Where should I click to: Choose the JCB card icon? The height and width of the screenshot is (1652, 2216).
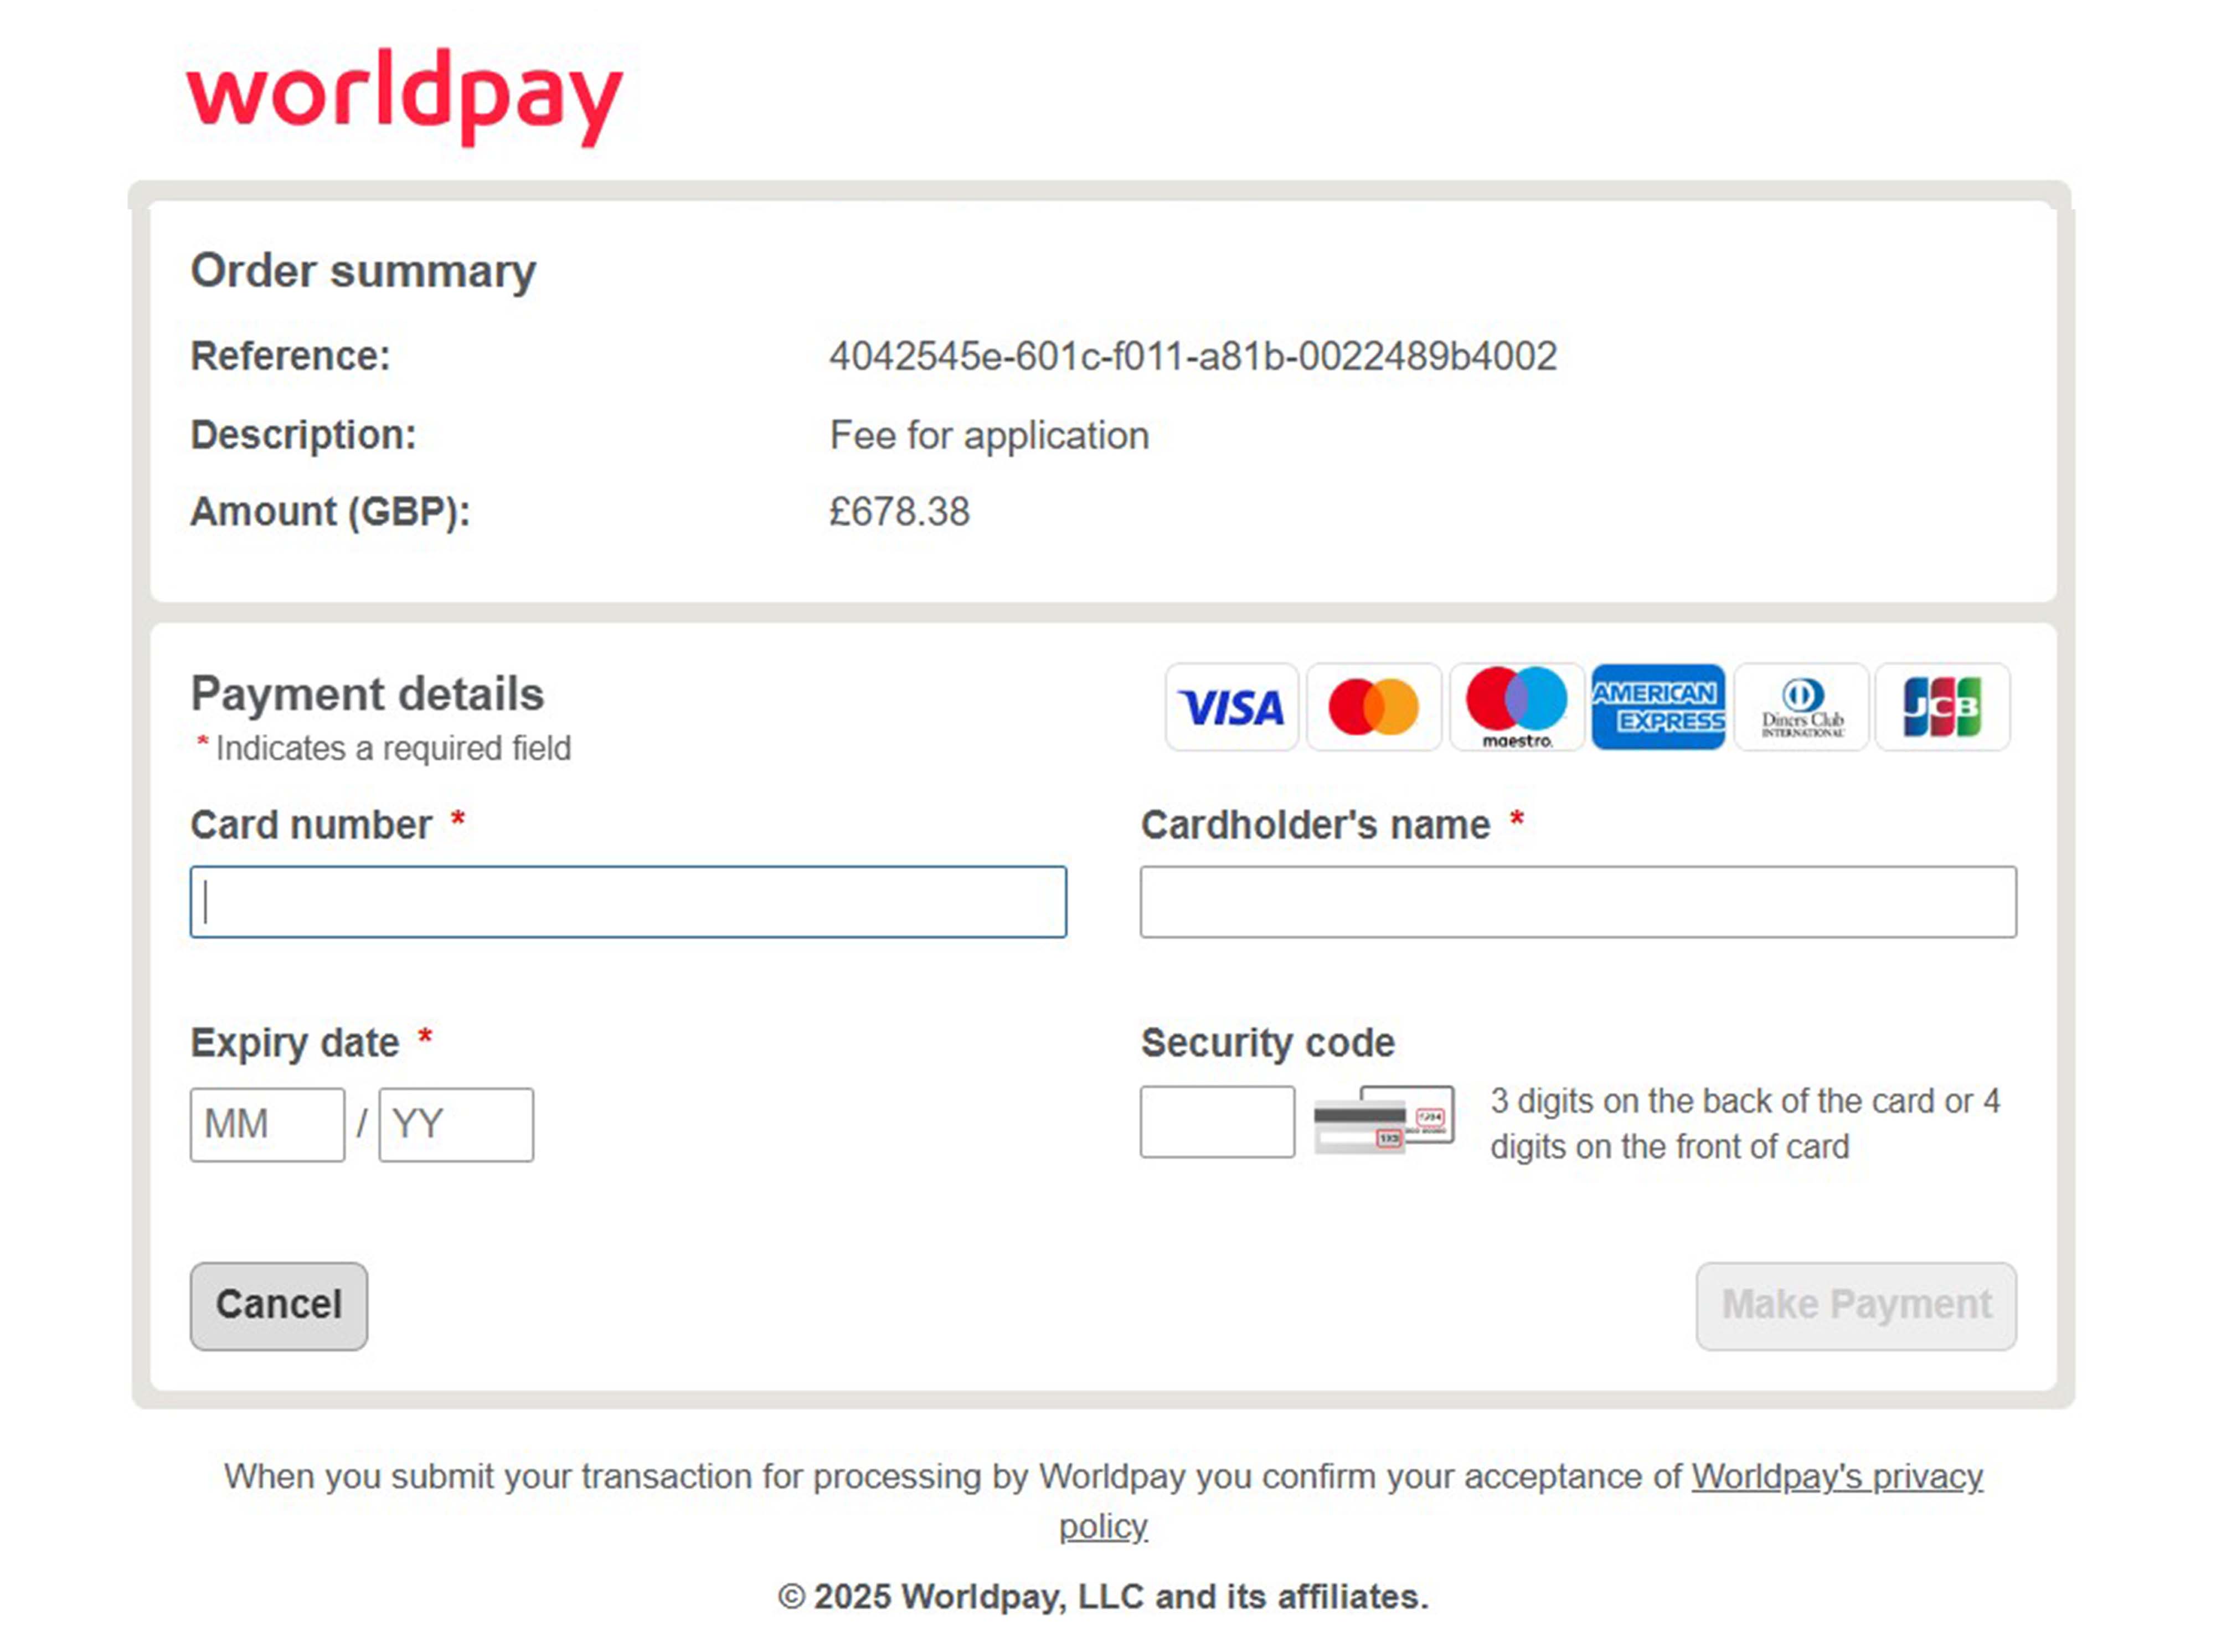(1942, 707)
